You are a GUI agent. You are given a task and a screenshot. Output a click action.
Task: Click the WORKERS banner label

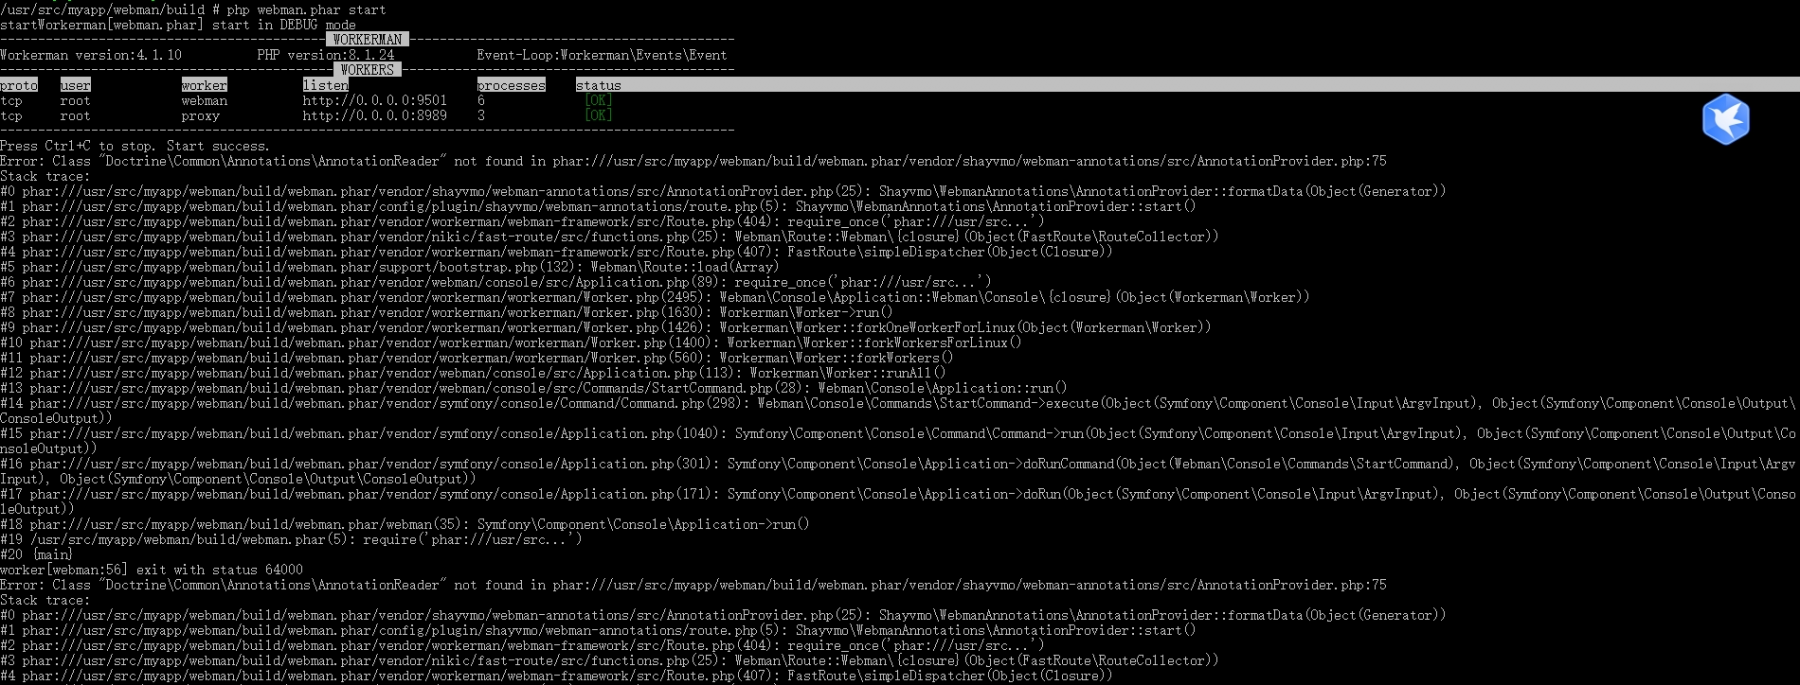(367, 70)
